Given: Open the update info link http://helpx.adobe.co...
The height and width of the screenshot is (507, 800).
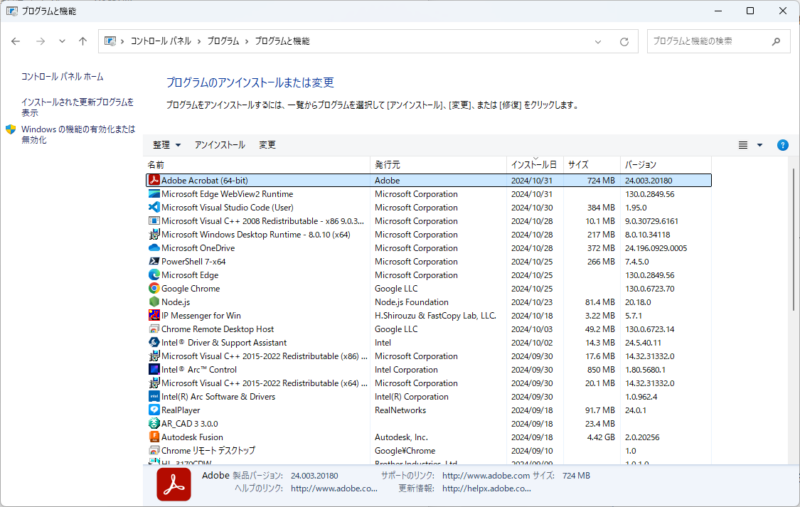Looking at the screenshot, I should 487,489.
